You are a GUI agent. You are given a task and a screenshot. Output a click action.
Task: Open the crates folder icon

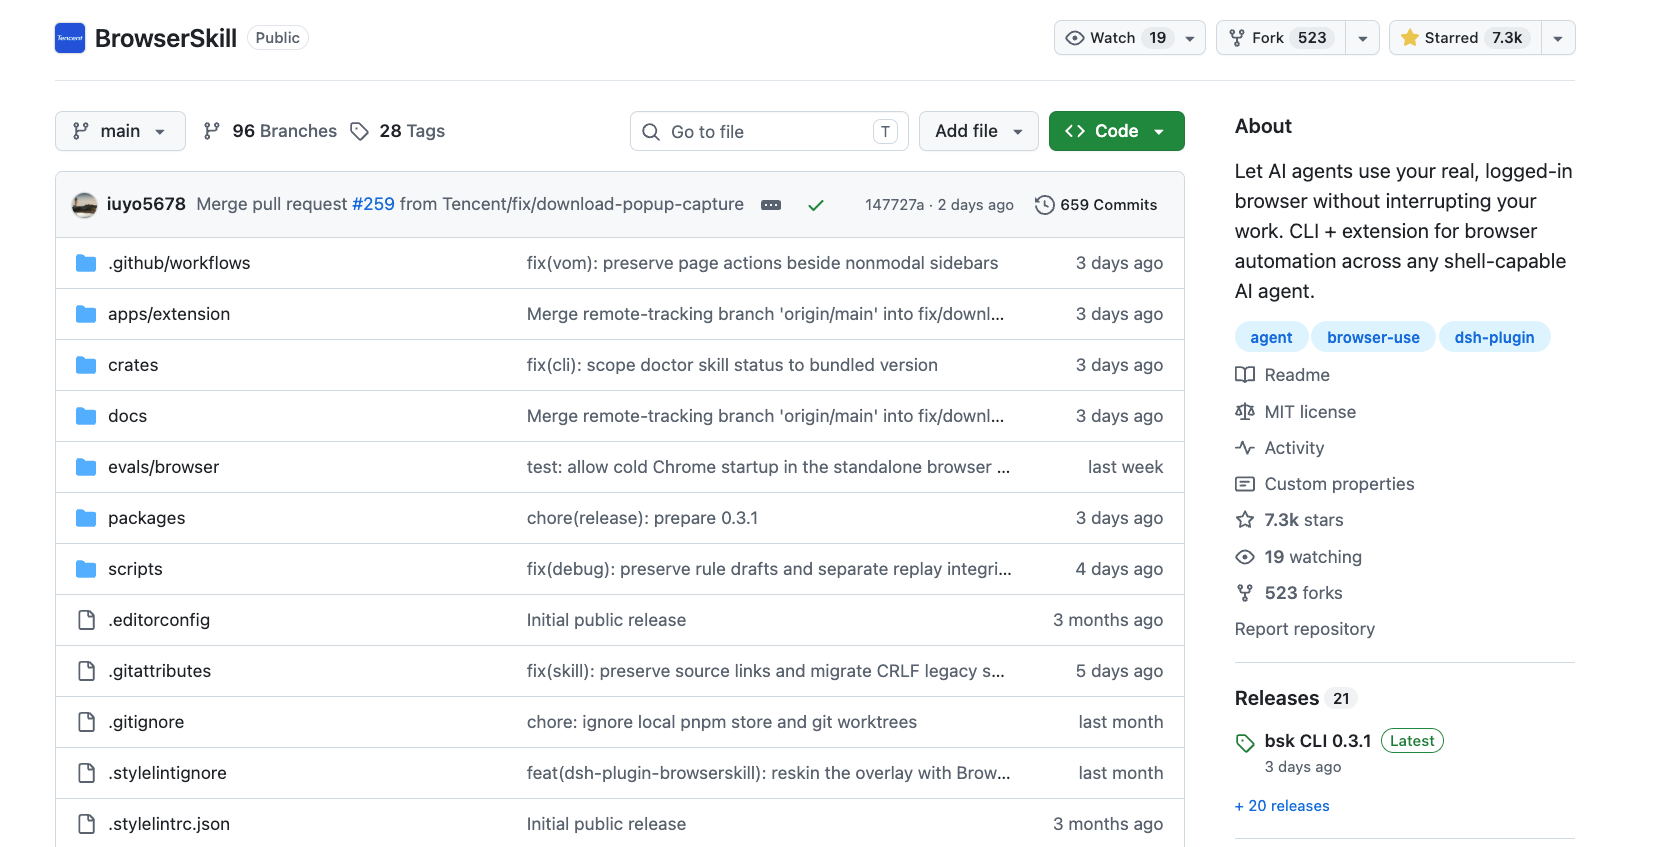pyautogui.click(x=86, y=365)
